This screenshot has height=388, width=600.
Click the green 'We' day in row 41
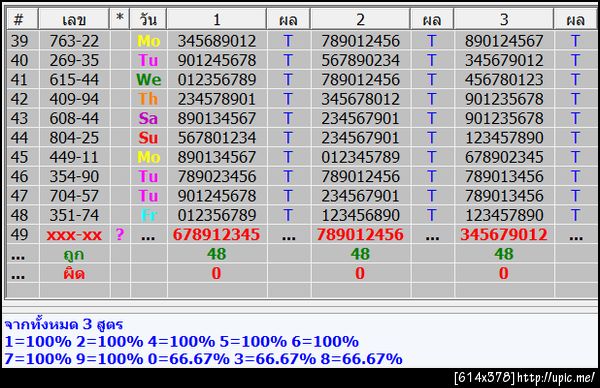coord(148,80)
